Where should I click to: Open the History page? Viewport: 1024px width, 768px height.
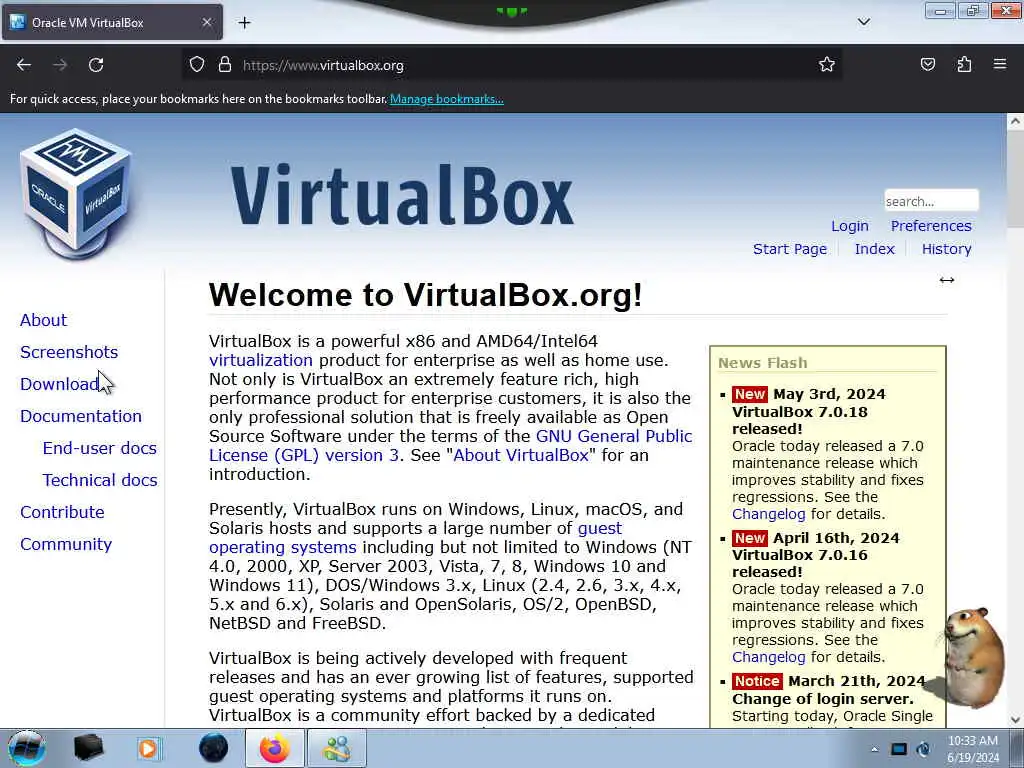pos(946,249)
